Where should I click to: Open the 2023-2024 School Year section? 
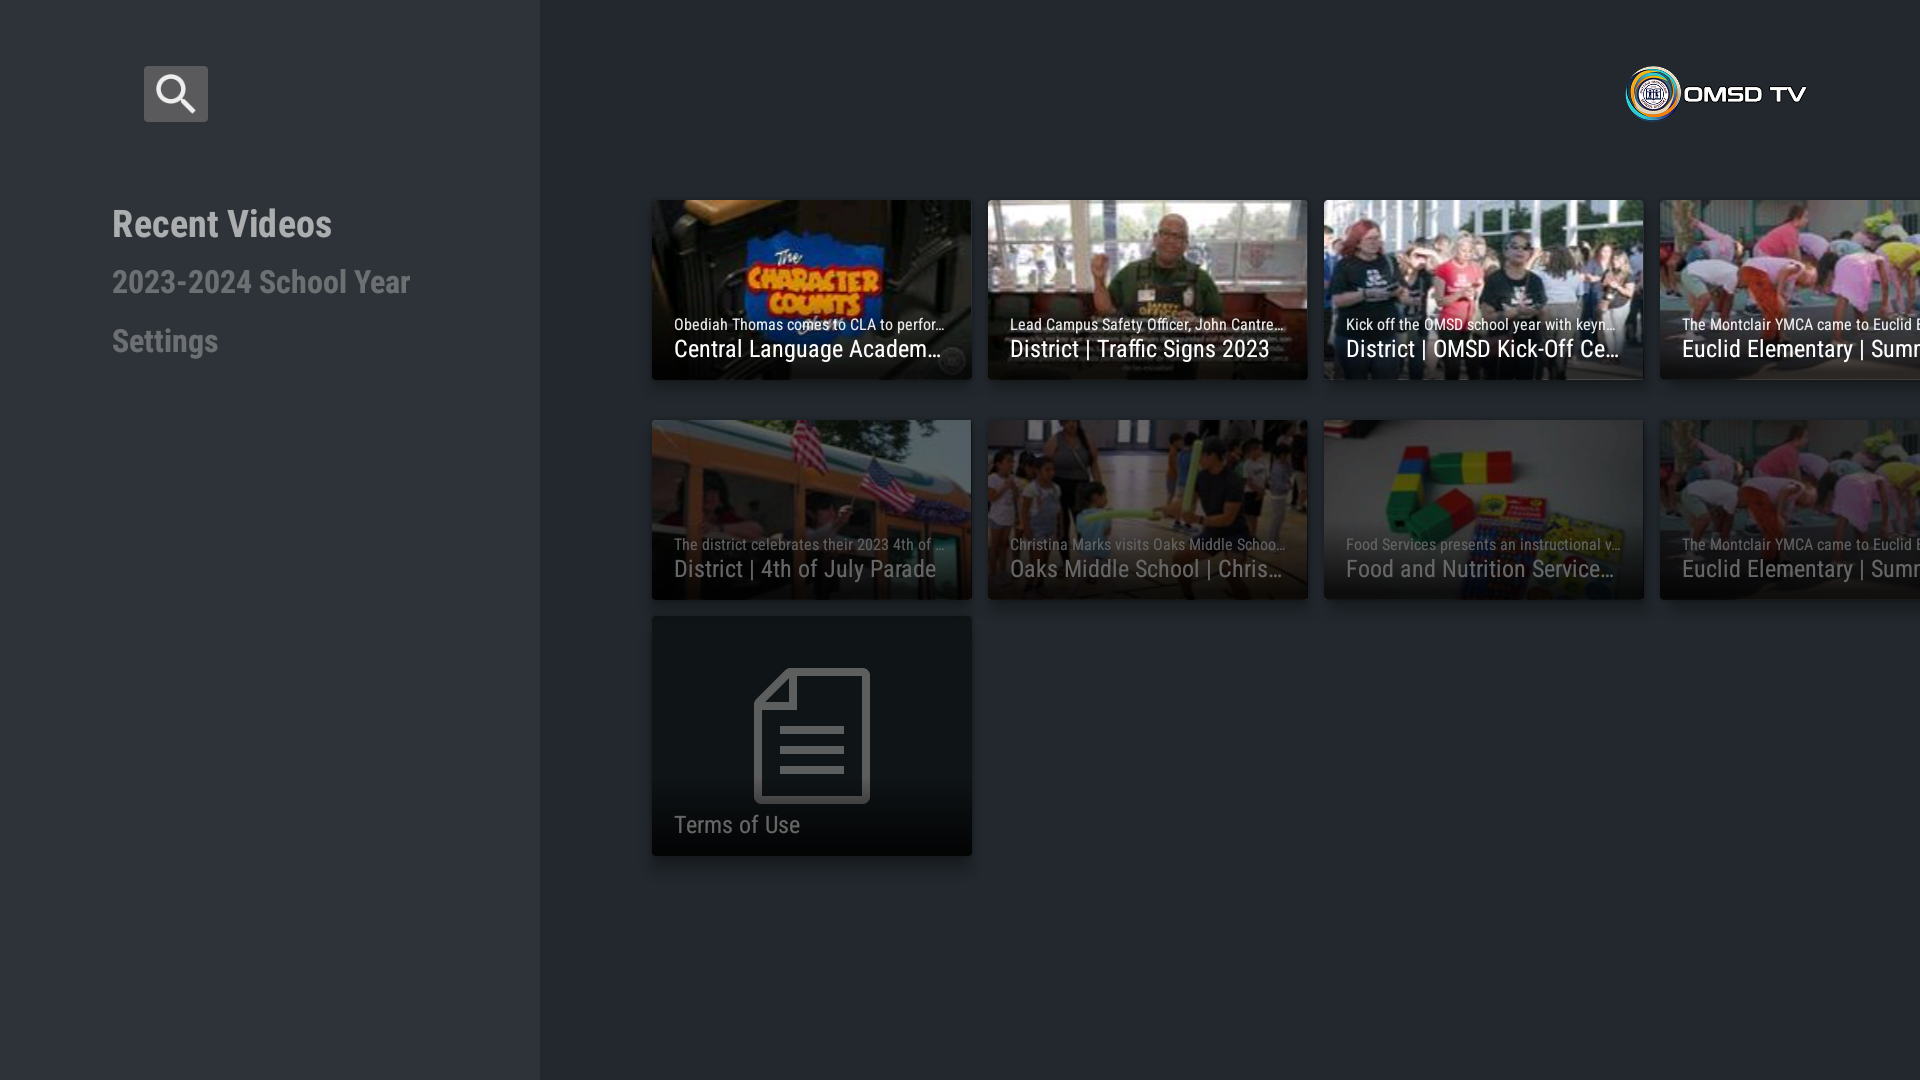261,282
